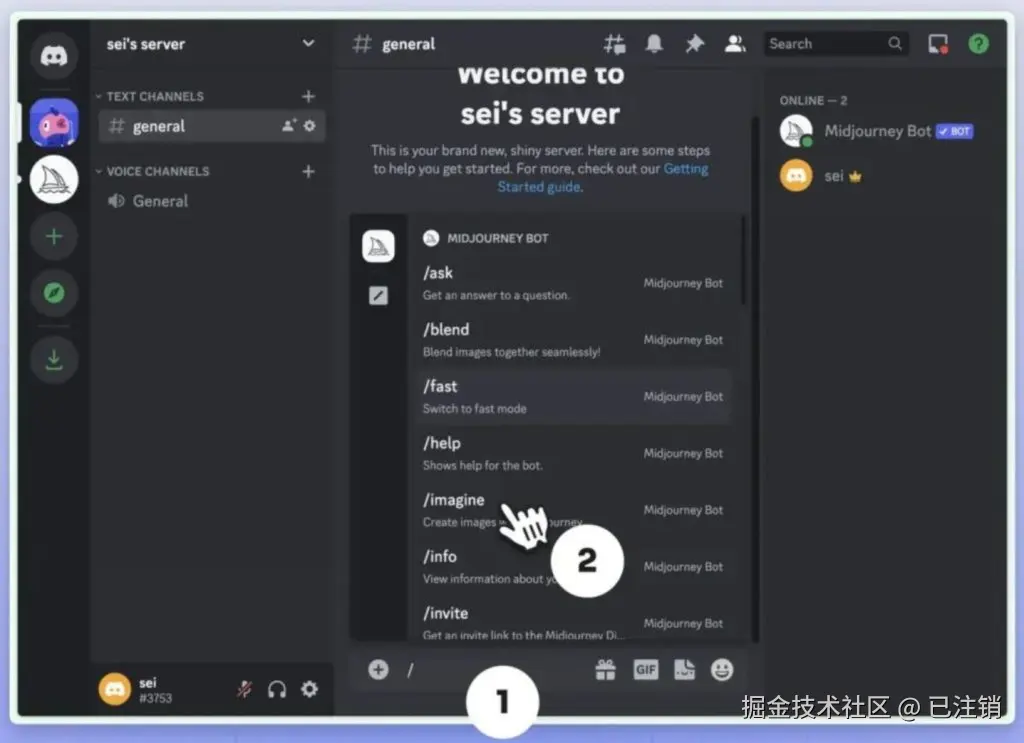Open notification settings bell icon
The image size is (1024, 743).
point(654,44)
